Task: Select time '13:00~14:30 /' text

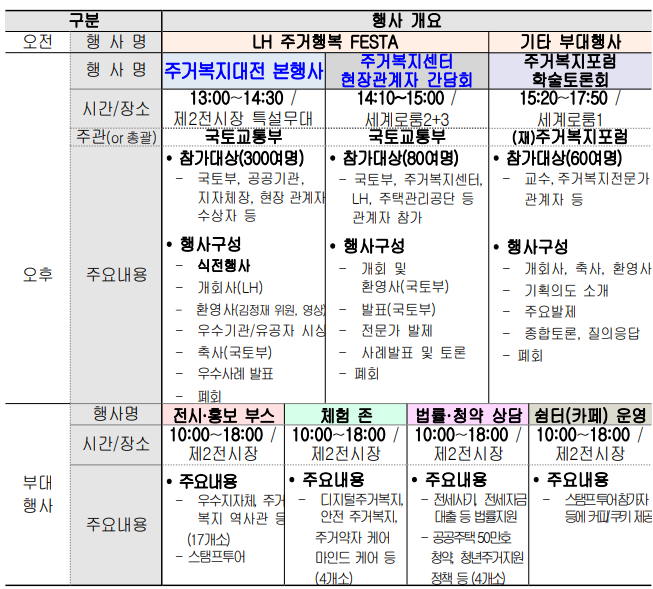Action: (243, 99)
